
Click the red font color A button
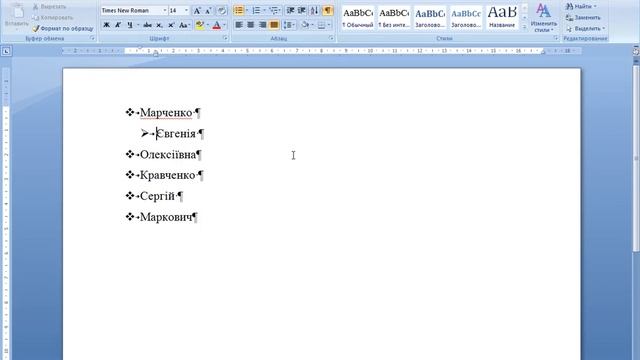click(217, 25)
